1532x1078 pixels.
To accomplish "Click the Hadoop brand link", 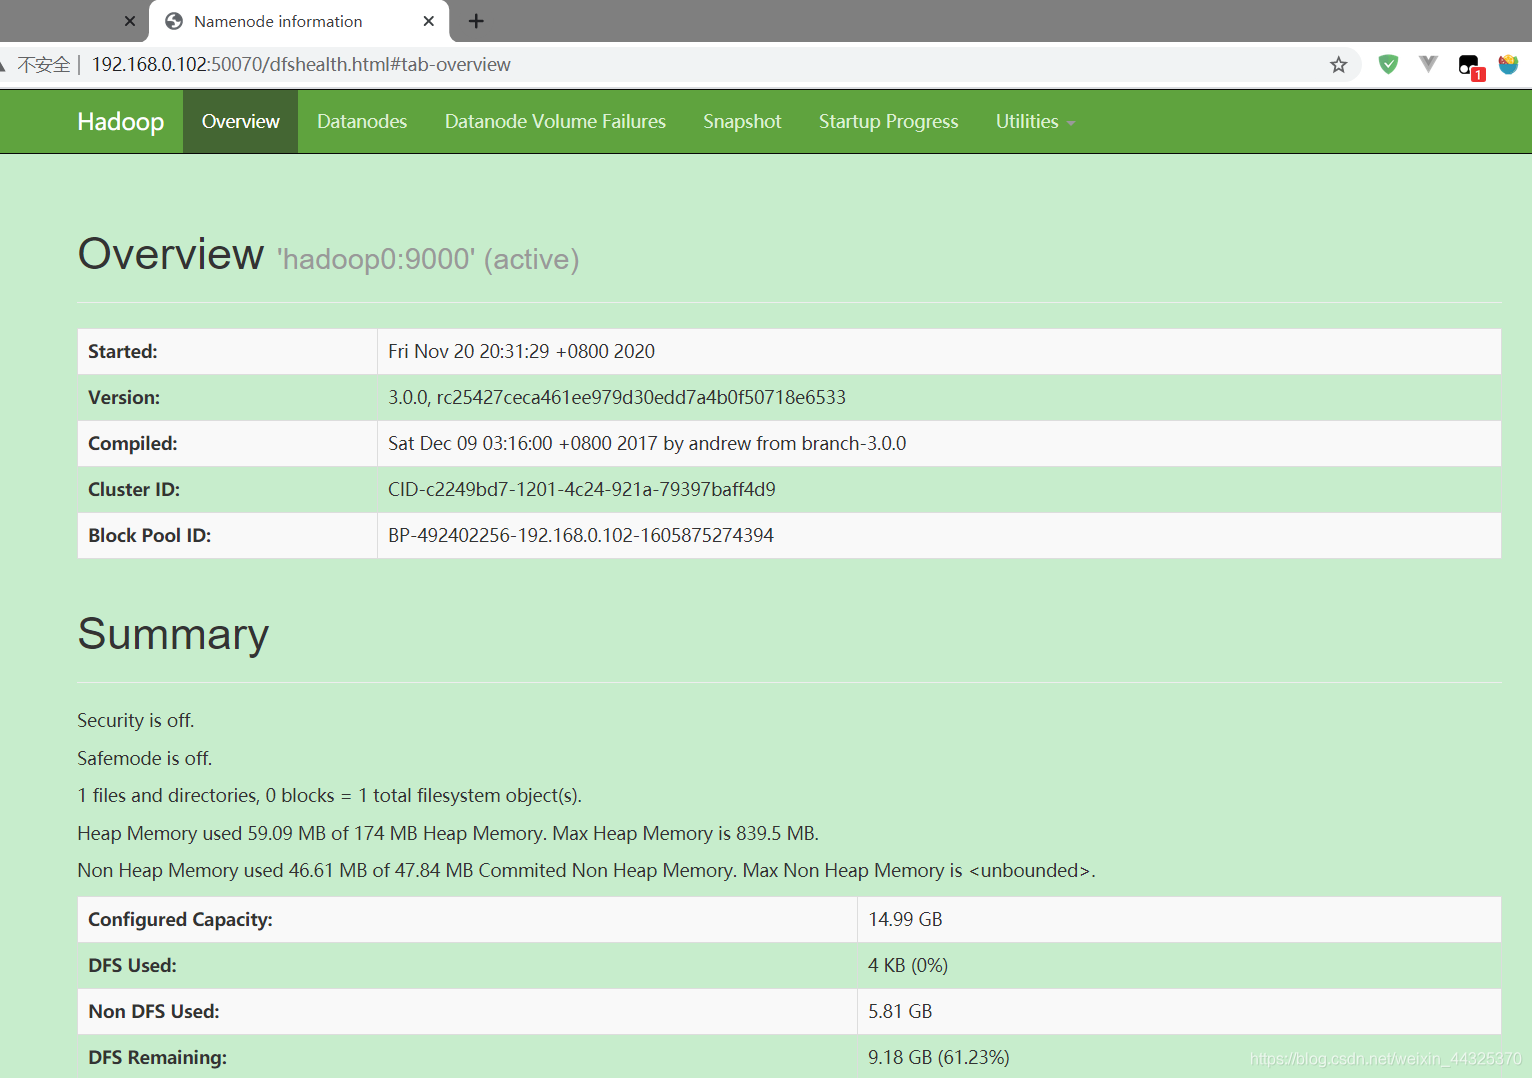I will click(121, 122).
